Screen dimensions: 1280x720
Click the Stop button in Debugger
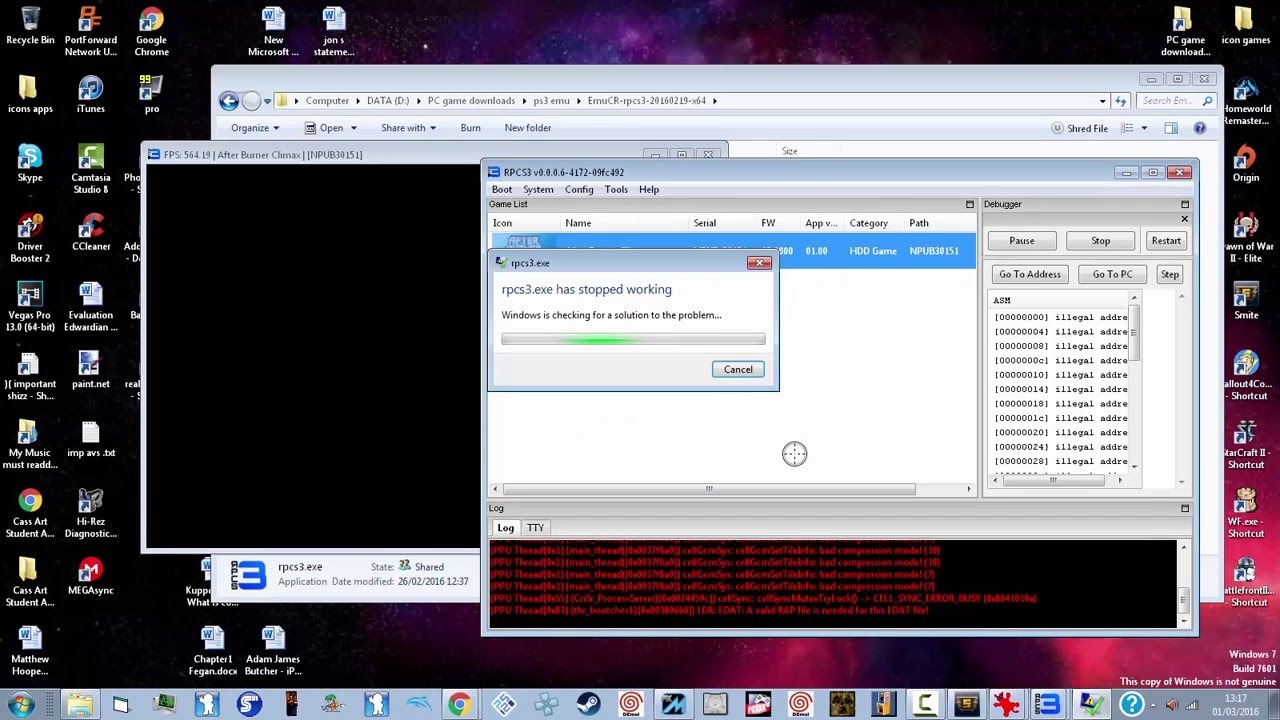(1100, 241)
